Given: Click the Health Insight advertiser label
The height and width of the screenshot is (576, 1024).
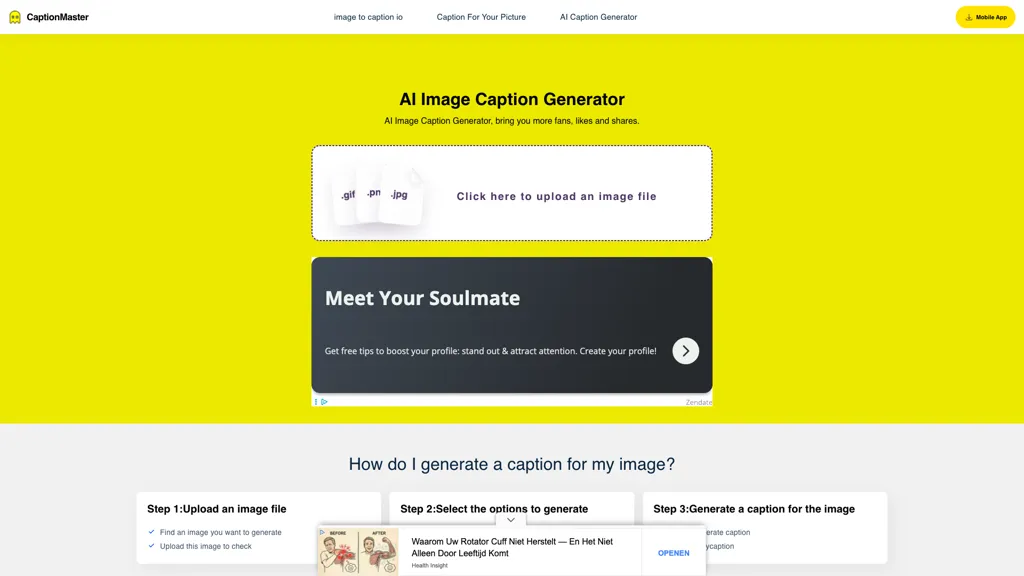Looking at the screenshot, I should [x=430, y=566].
